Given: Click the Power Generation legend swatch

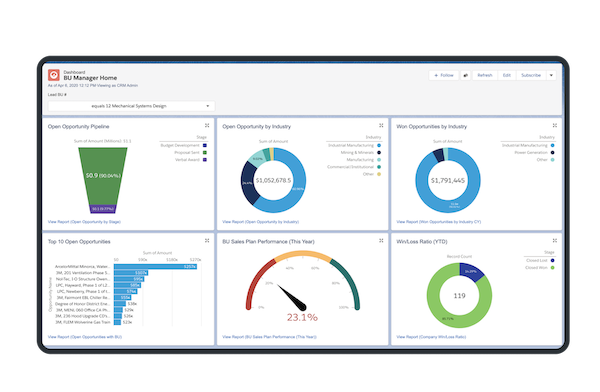Looking at the screenshot, I should click(x=553, y=153).
